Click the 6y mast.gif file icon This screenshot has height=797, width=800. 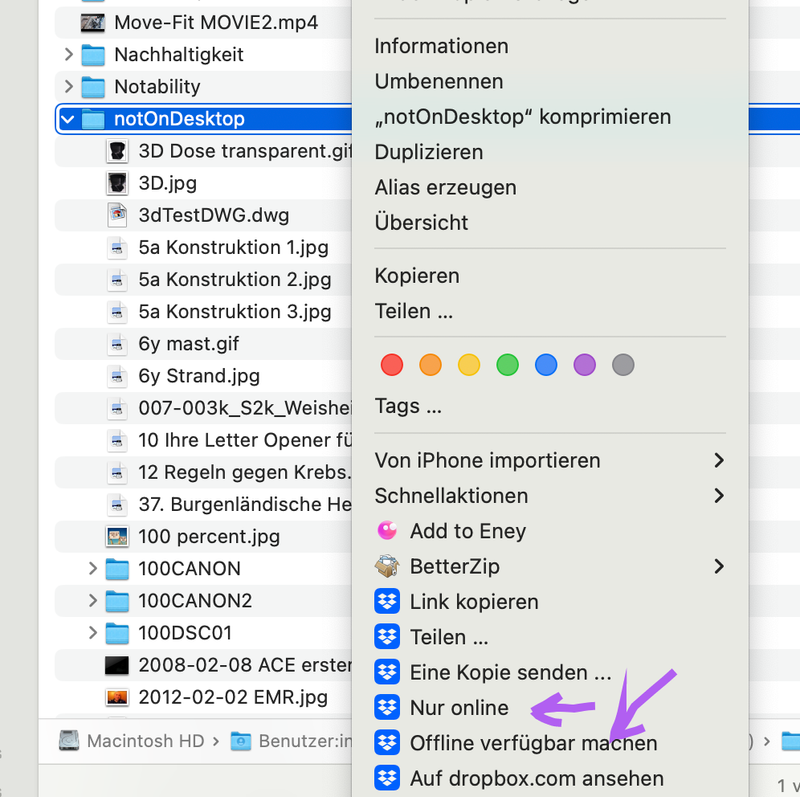click(117, 344)
